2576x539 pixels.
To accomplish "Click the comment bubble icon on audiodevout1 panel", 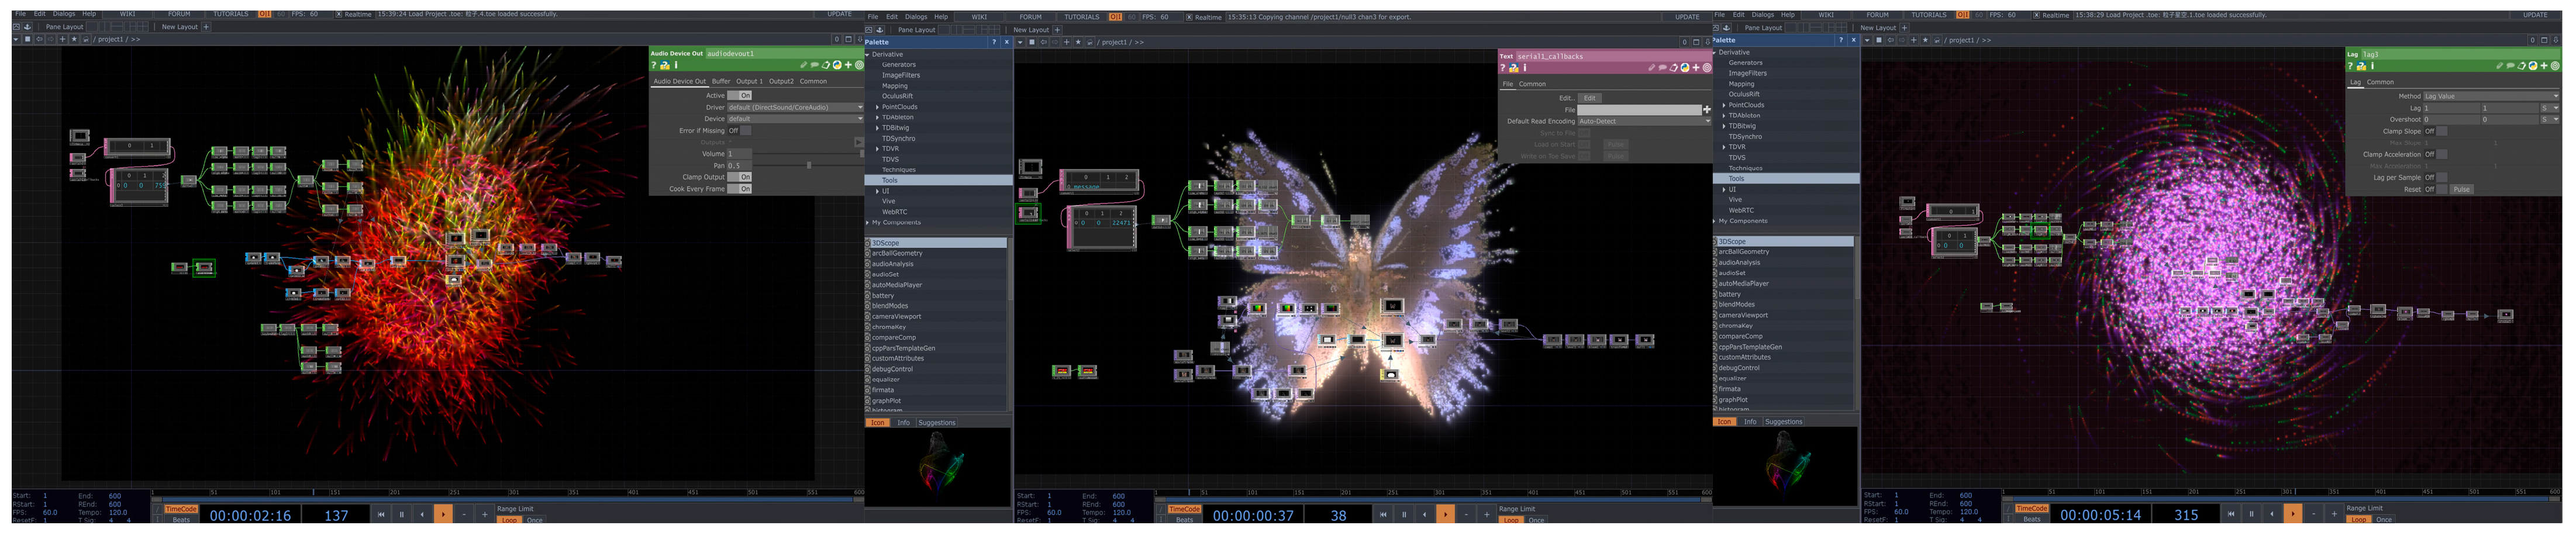I will pos(814,65).
